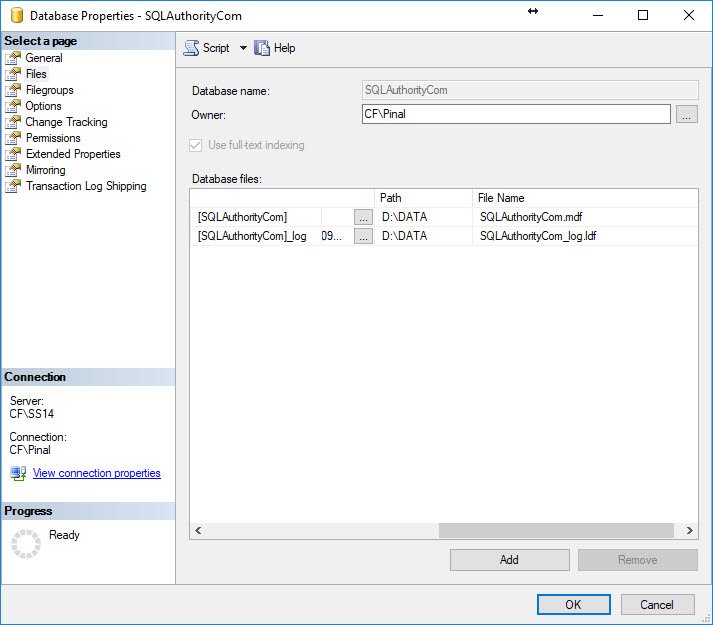This screenshot has height=625, width=713.
Task: Open the View connection properties link
Action: pos(97,474)
